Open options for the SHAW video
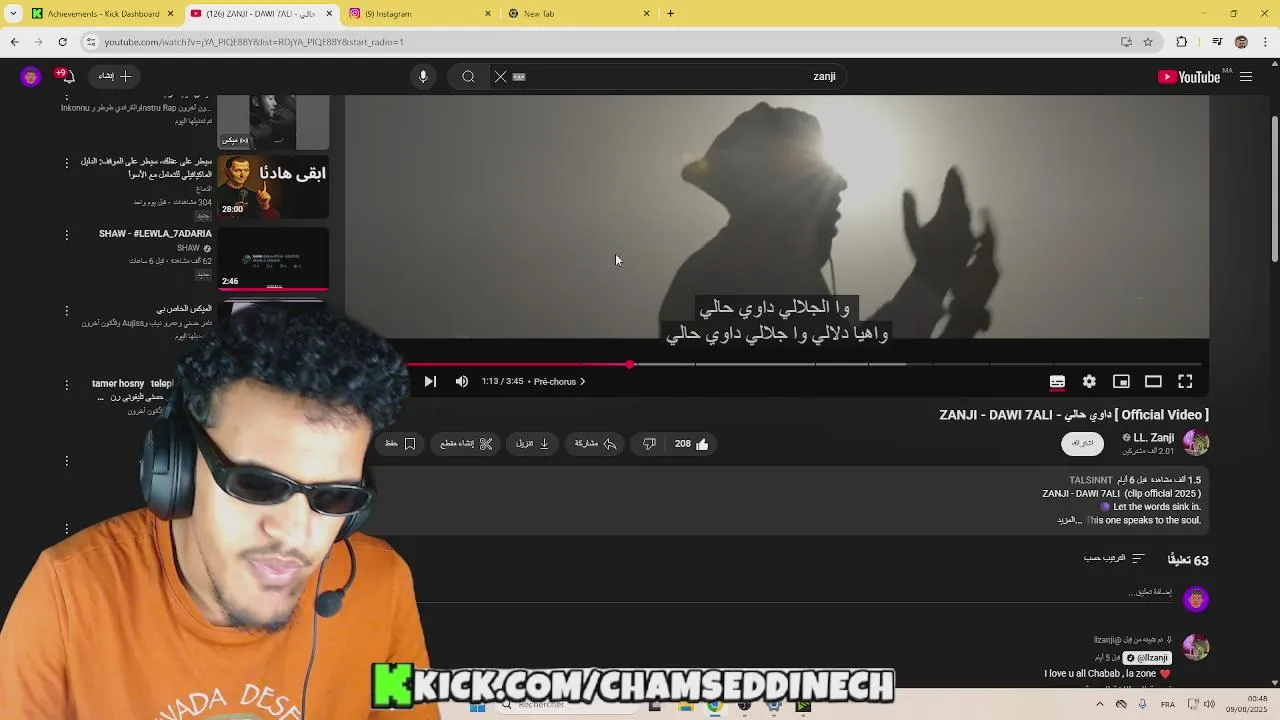This screenshot has height=720, width=1280. coord(67,235)
